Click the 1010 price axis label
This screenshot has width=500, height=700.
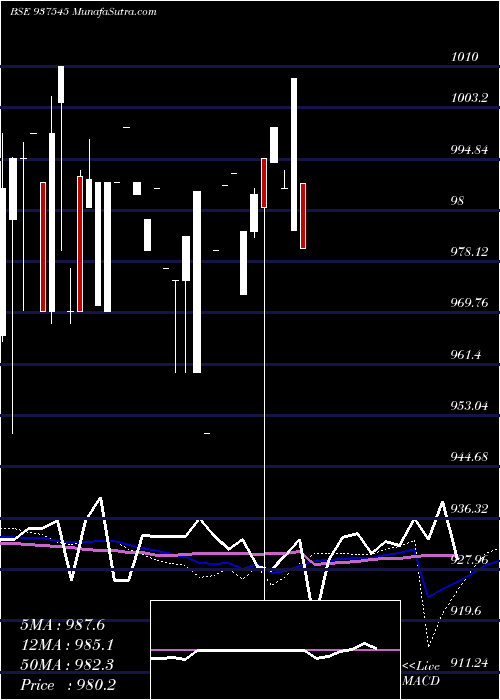[465, 57]
